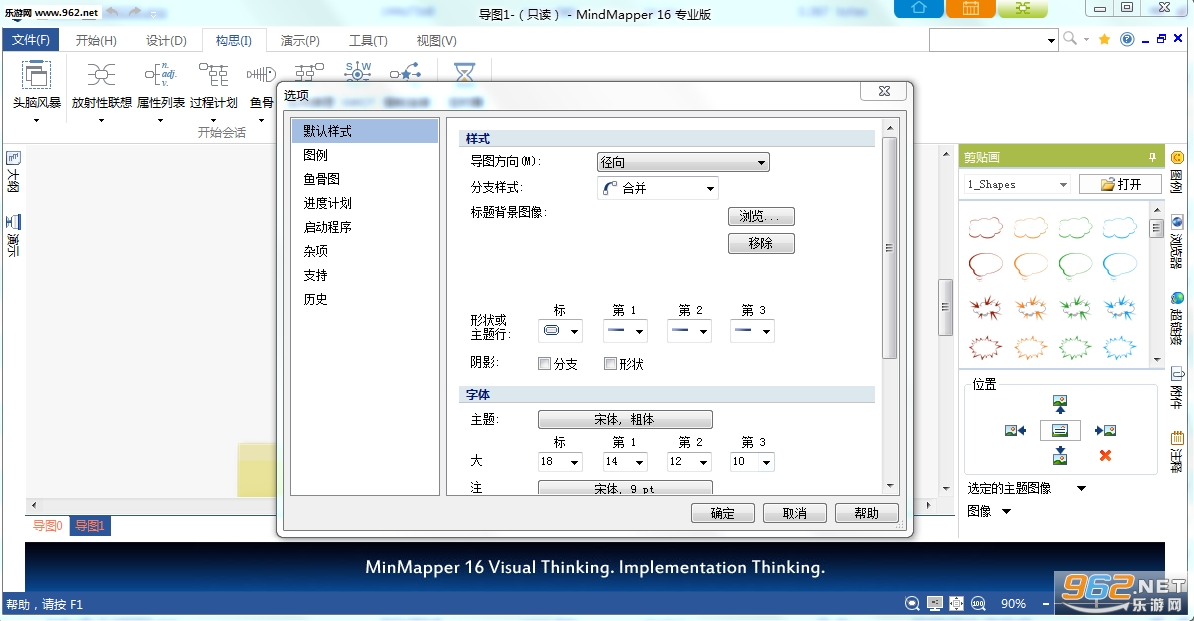Click the 移除 remove button

[x=761, y=243]
